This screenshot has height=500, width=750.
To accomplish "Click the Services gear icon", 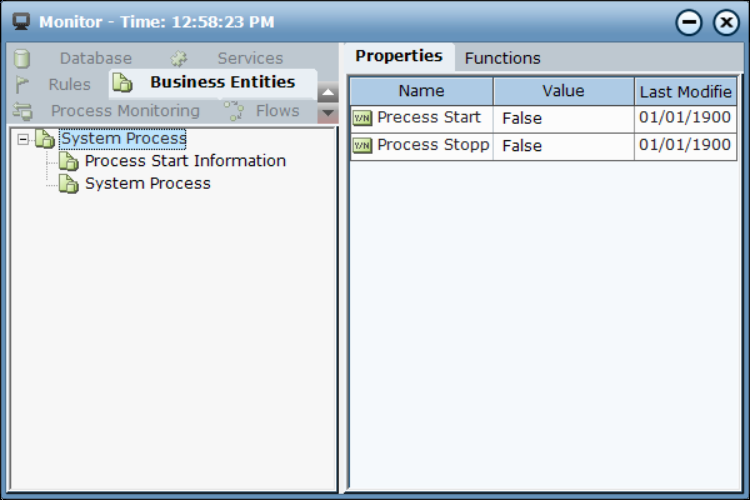I will [x=179, y=59].
